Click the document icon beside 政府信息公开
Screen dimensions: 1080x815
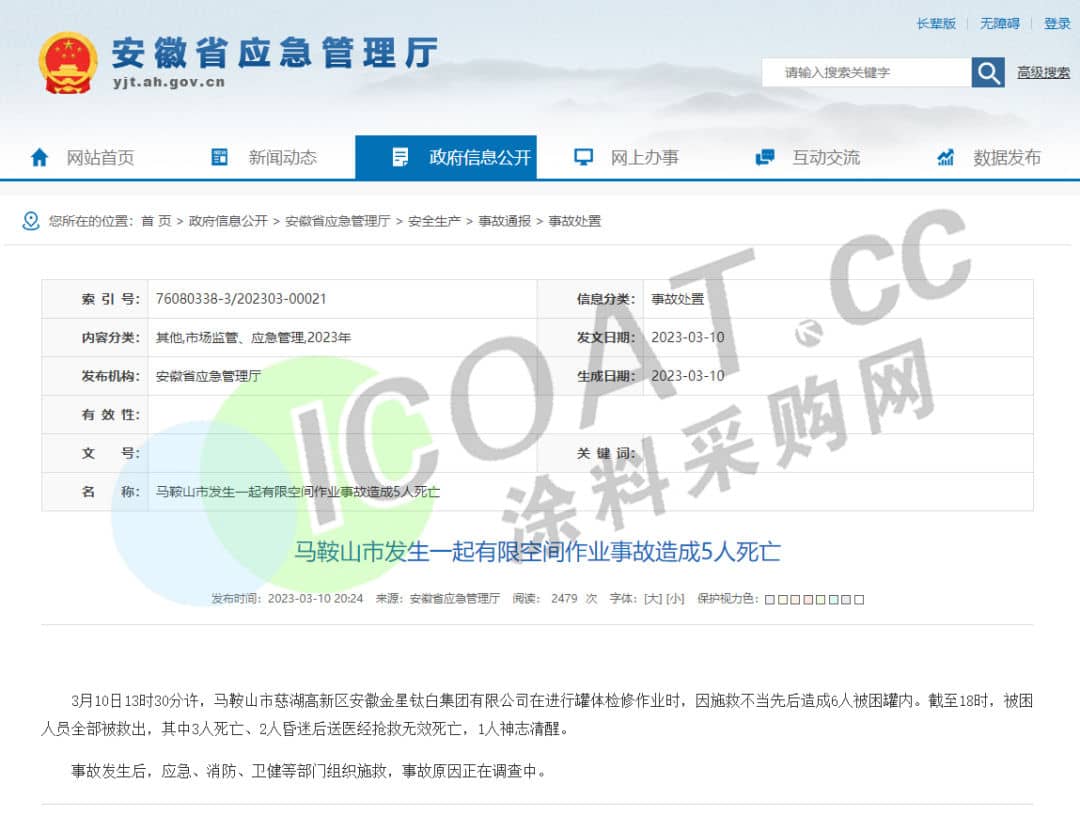coord(401,157)
